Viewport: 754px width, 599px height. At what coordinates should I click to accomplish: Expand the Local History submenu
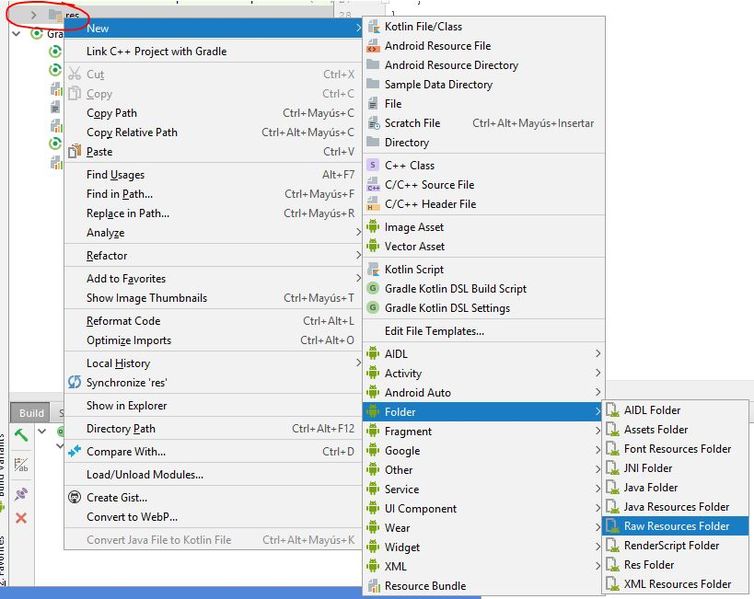coord(358,362)
